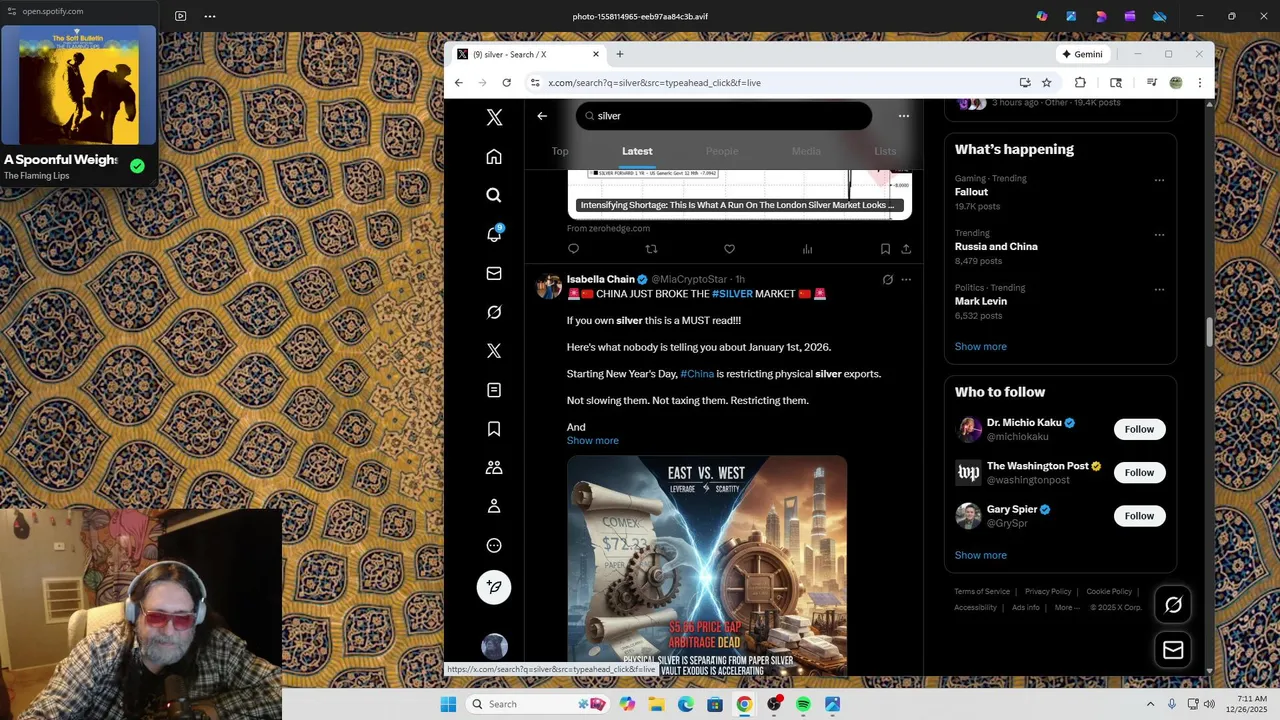Show hidden system tray icons chevron
This screenshot has height=720, width=1280.
(x=1150, y=704)
